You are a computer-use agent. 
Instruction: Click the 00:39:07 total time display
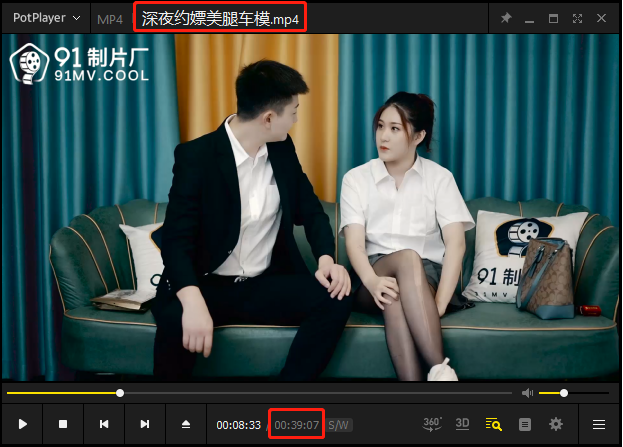click(297, 425)
